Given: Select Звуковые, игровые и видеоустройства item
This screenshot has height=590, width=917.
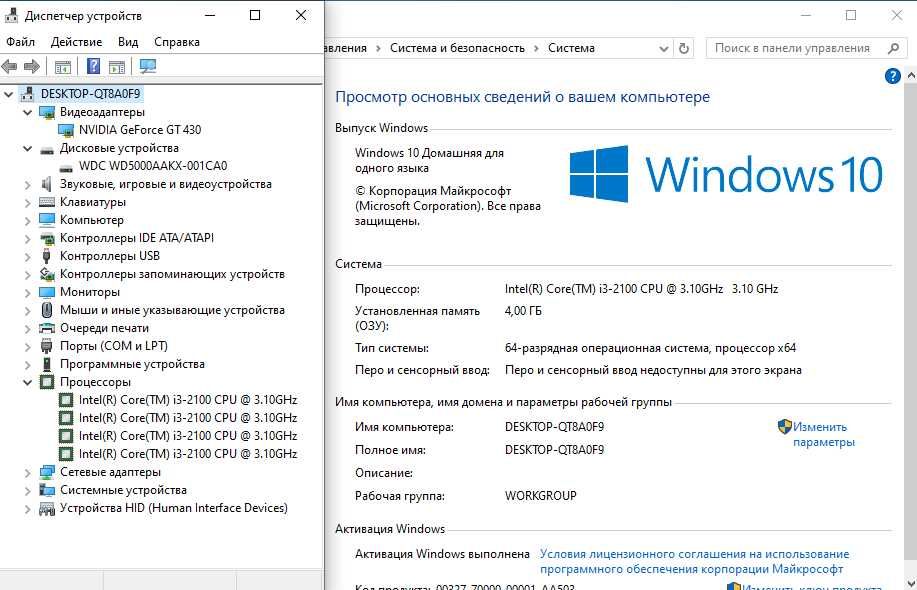Looking at the screenshot, I should (166, 184).
